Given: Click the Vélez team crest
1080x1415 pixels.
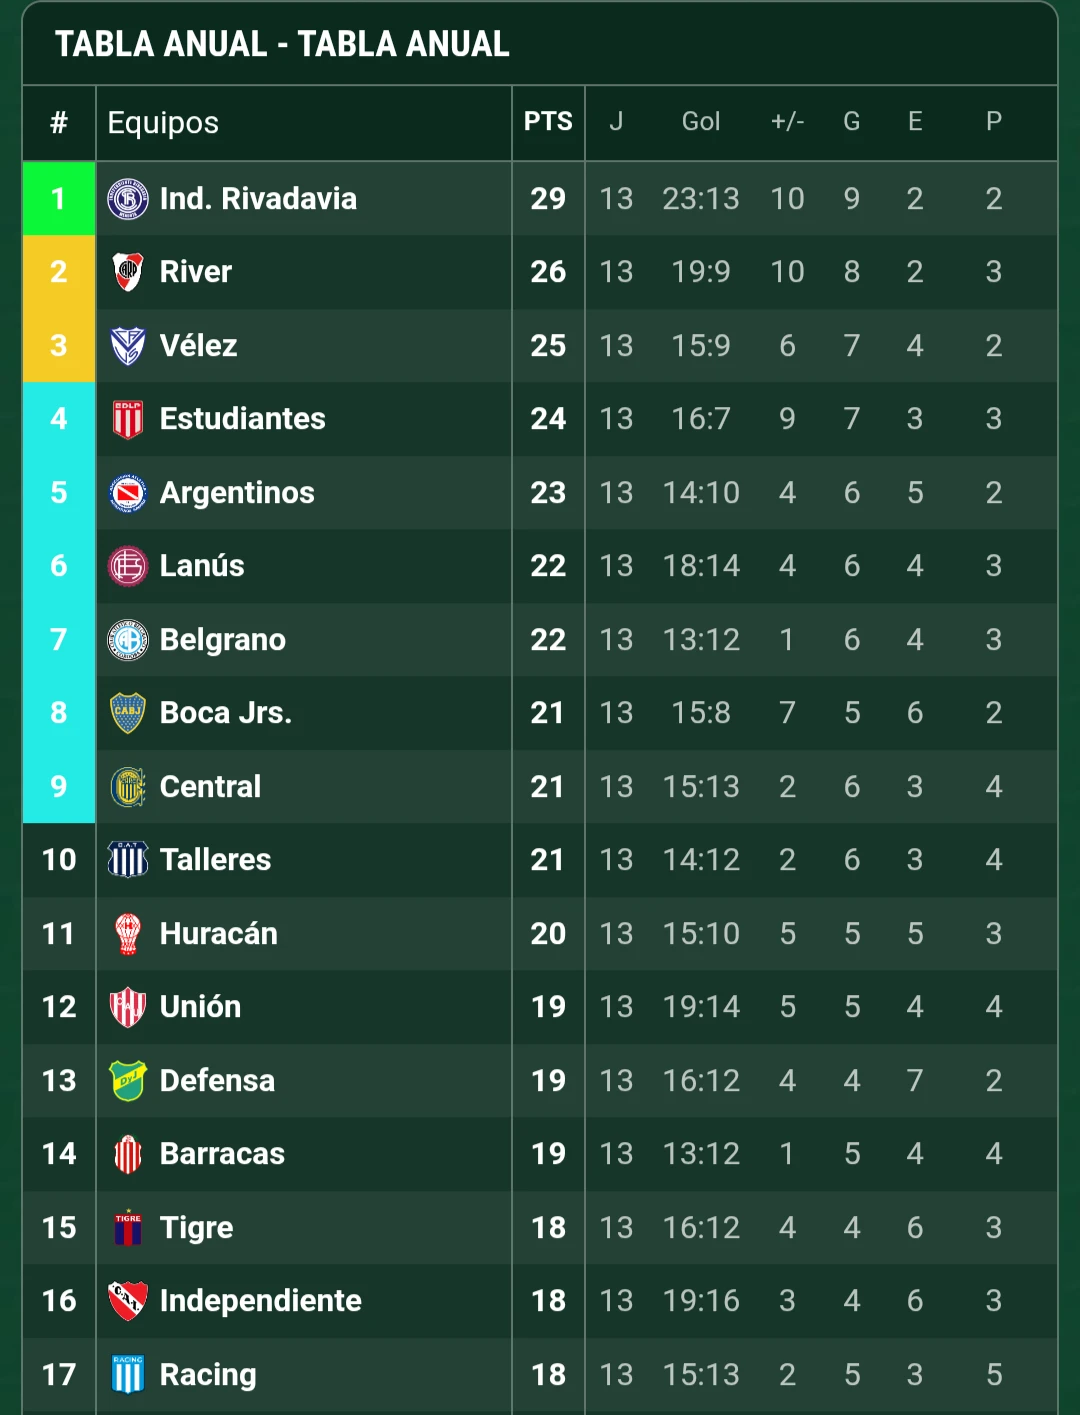Looking at the screenshot, I should 128,345.
